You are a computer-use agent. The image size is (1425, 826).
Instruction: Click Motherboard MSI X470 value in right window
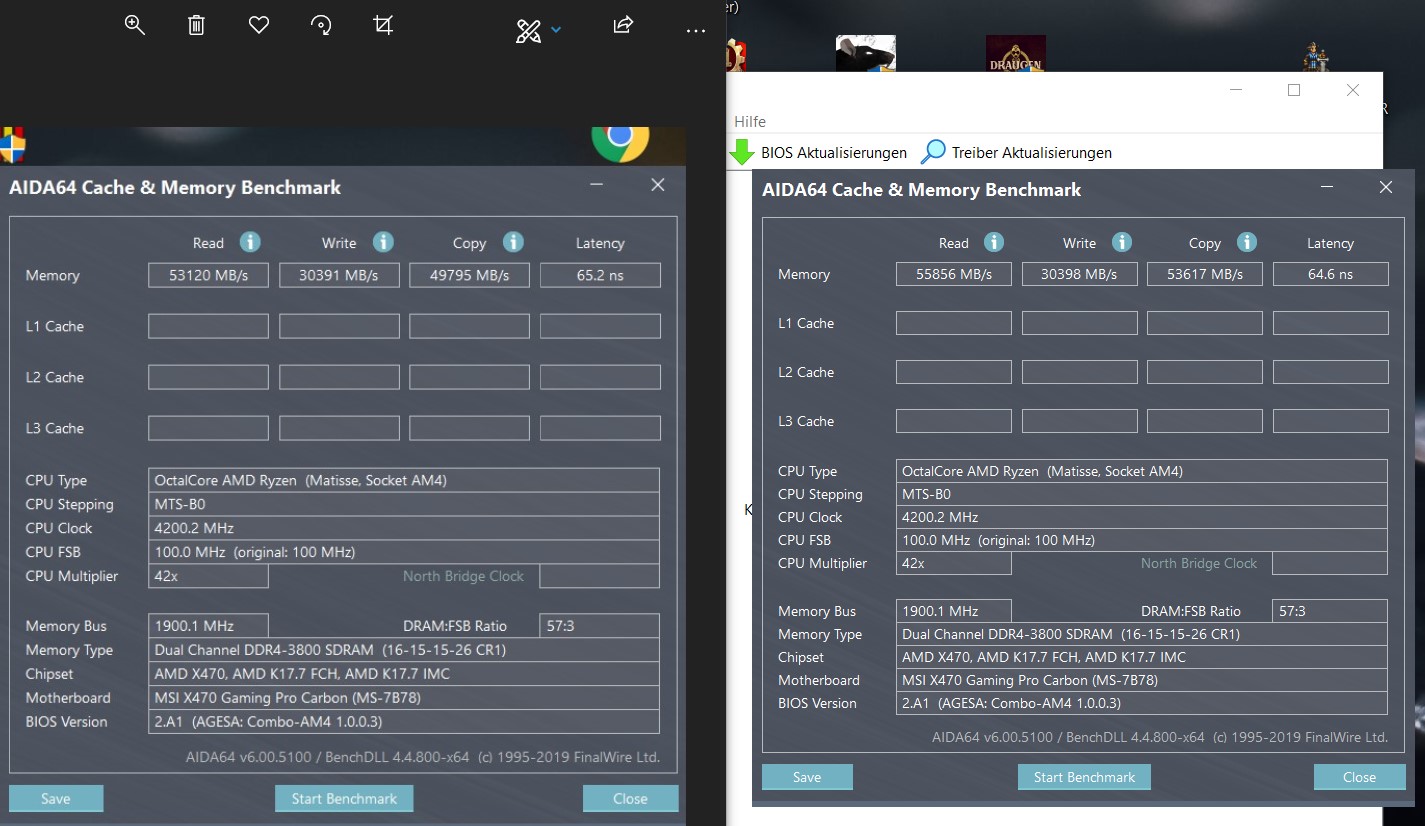tap(1141, 680)
